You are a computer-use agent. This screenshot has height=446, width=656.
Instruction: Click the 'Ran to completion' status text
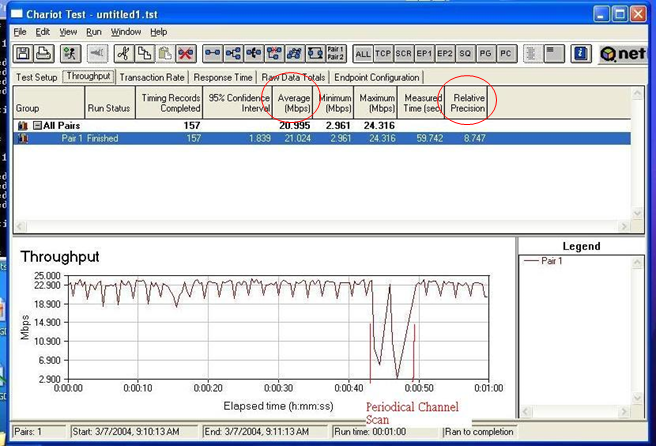point(479,431)
